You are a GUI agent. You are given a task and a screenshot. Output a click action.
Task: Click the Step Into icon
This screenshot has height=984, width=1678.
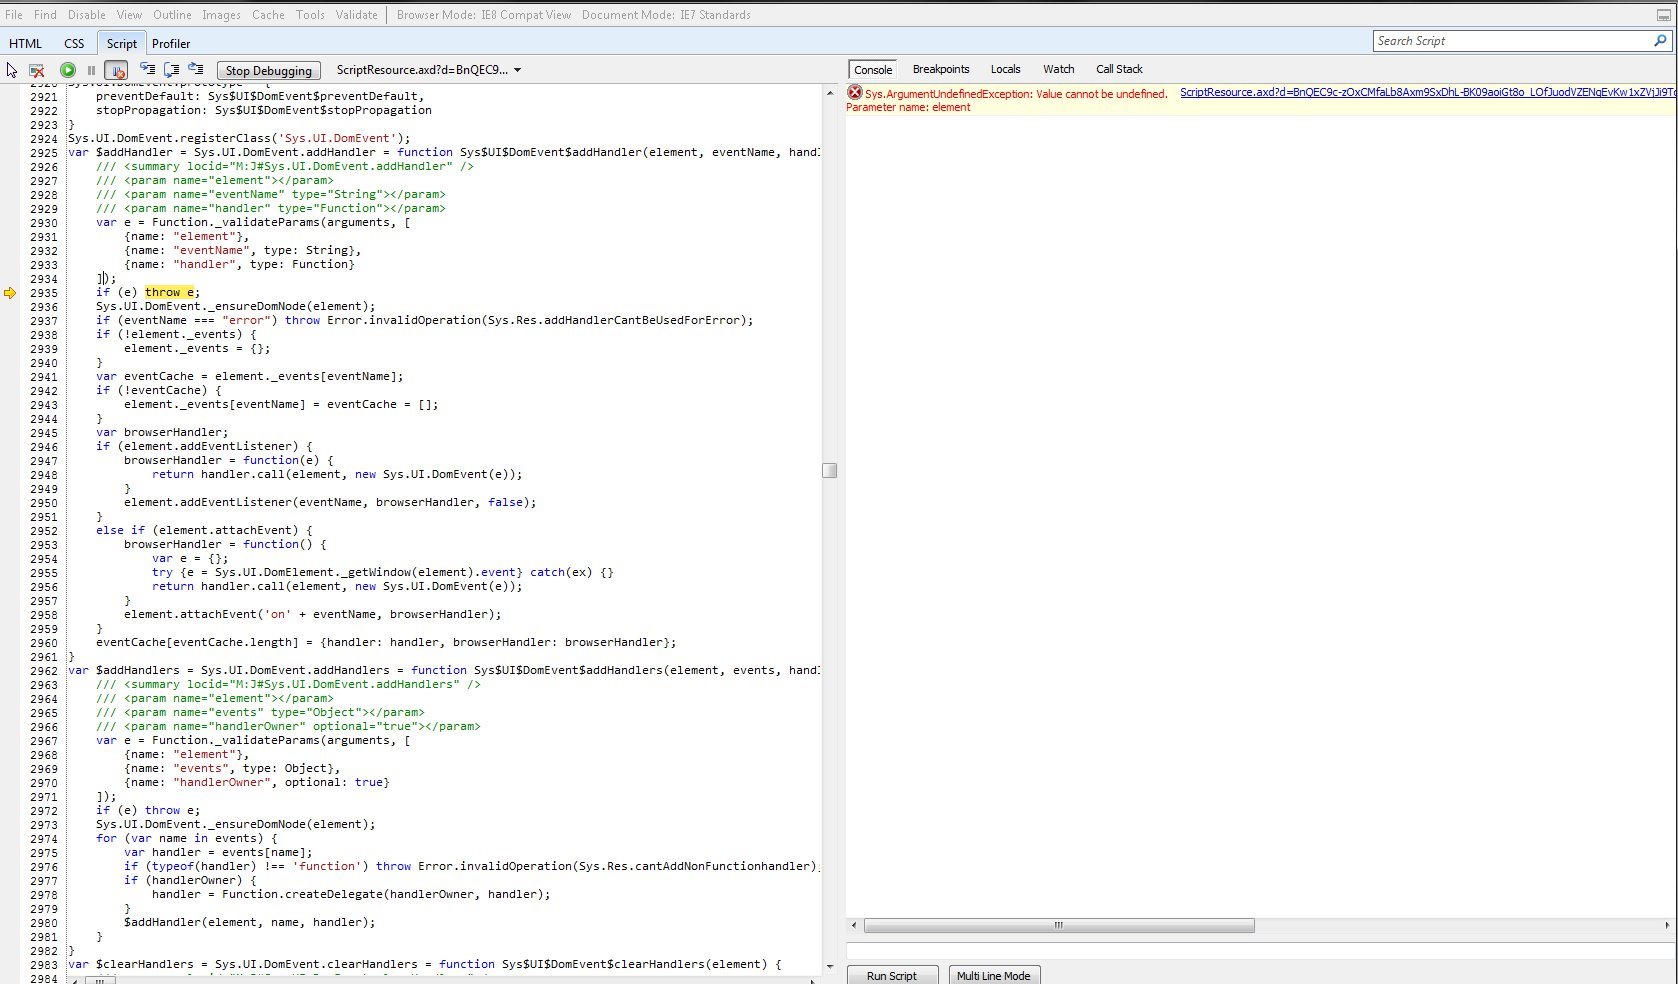[148, 69]
